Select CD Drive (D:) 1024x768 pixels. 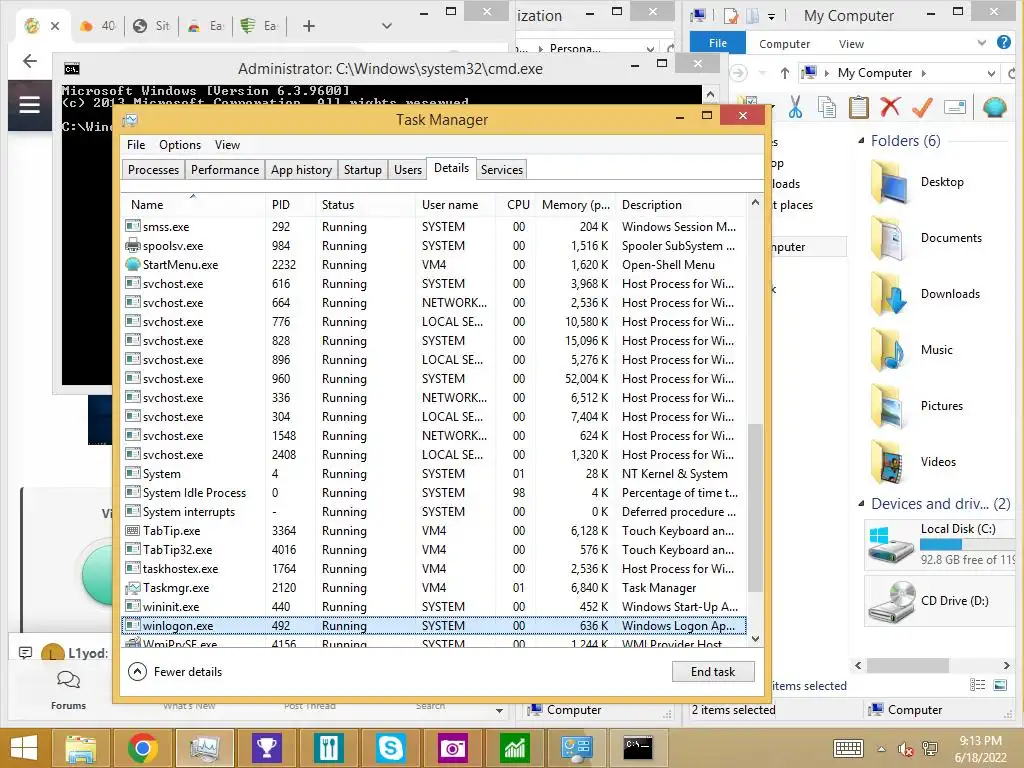[x=940, y=601]
